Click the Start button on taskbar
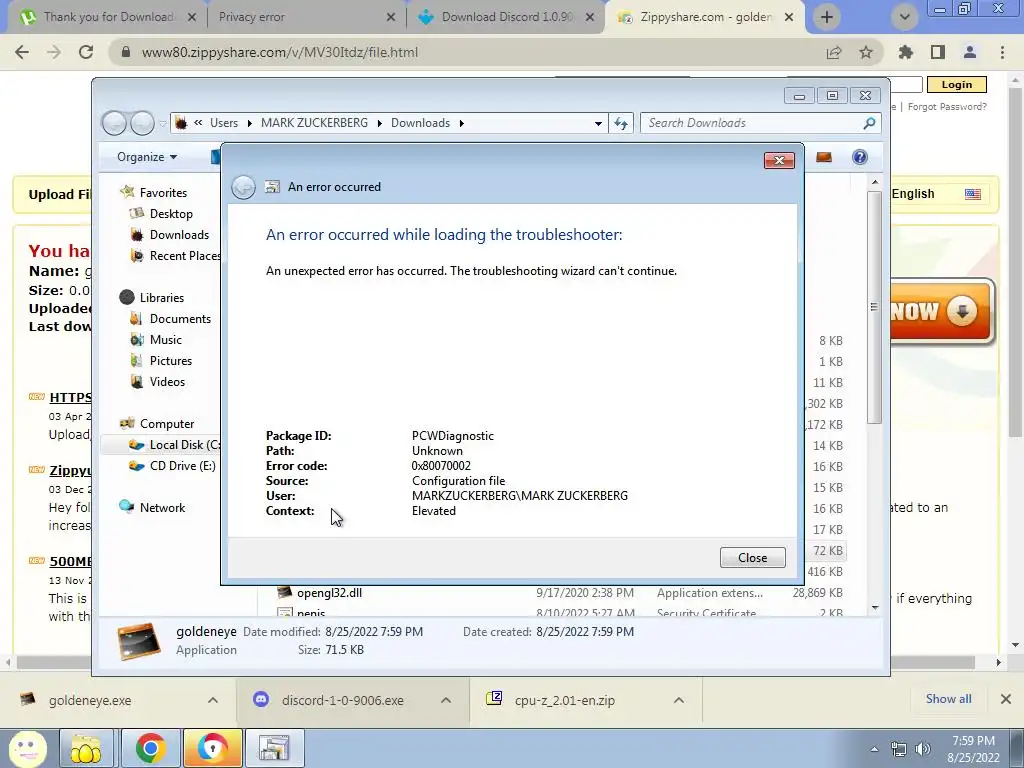 27,749
